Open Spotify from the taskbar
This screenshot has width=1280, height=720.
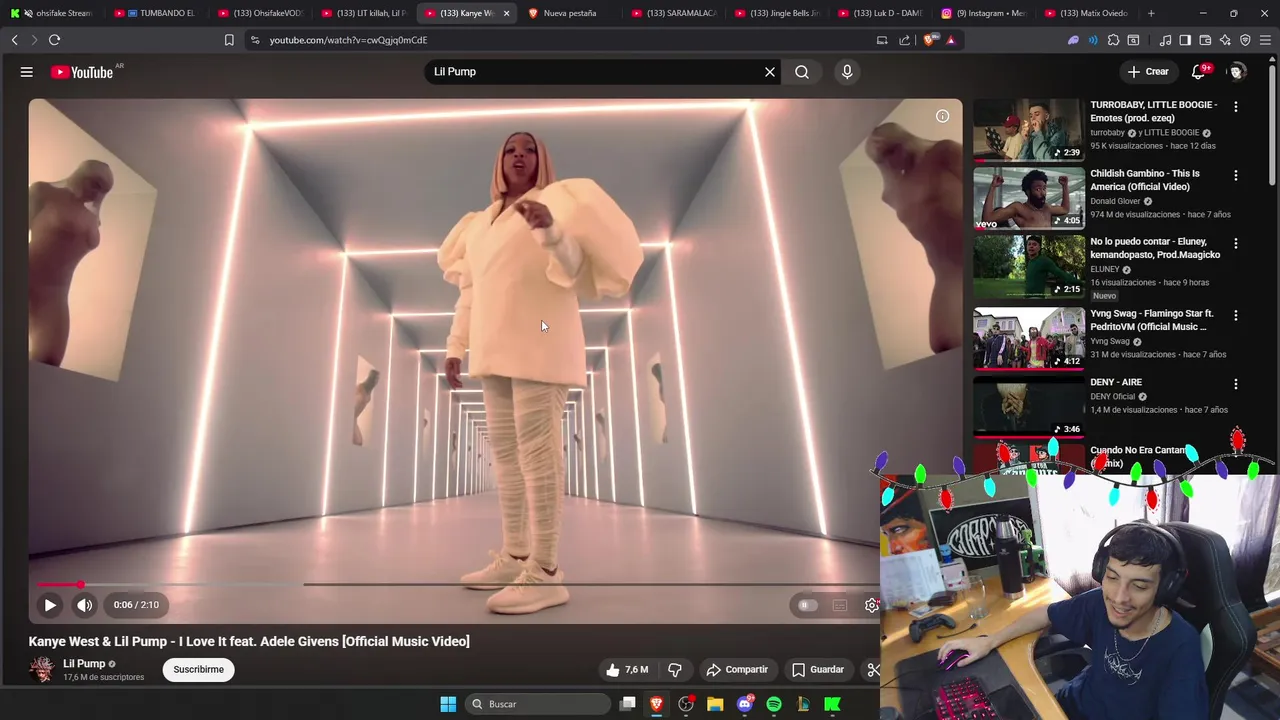click(774, 704)
